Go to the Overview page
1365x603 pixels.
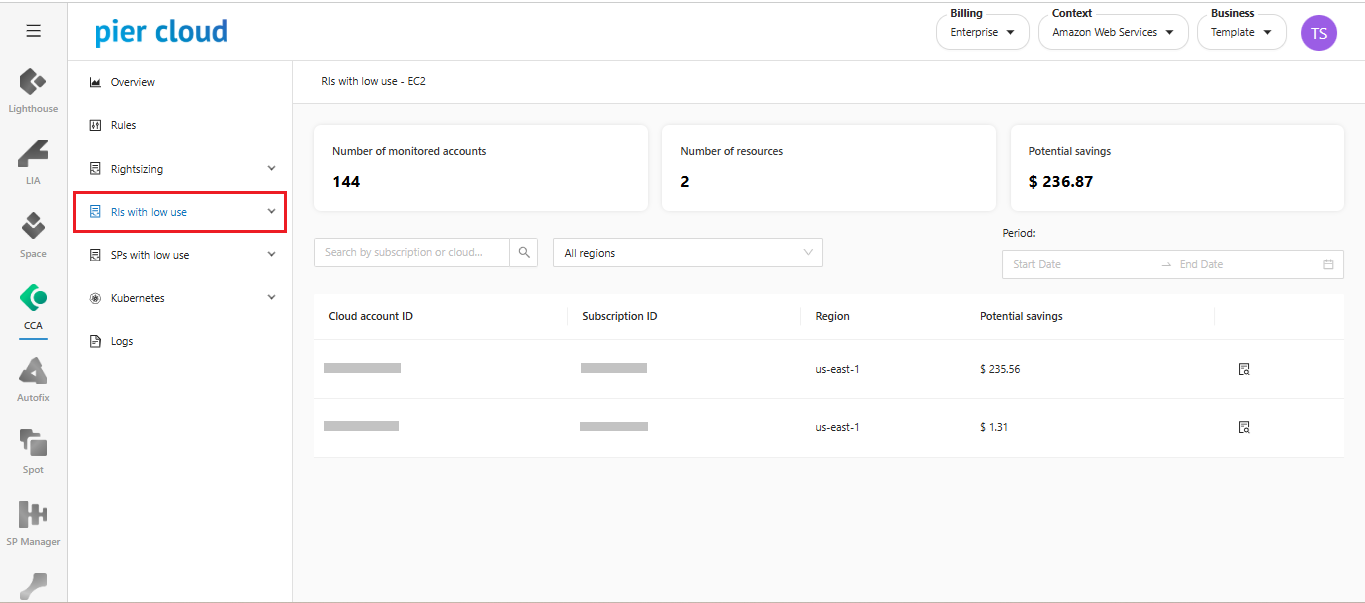coord(132,82)
